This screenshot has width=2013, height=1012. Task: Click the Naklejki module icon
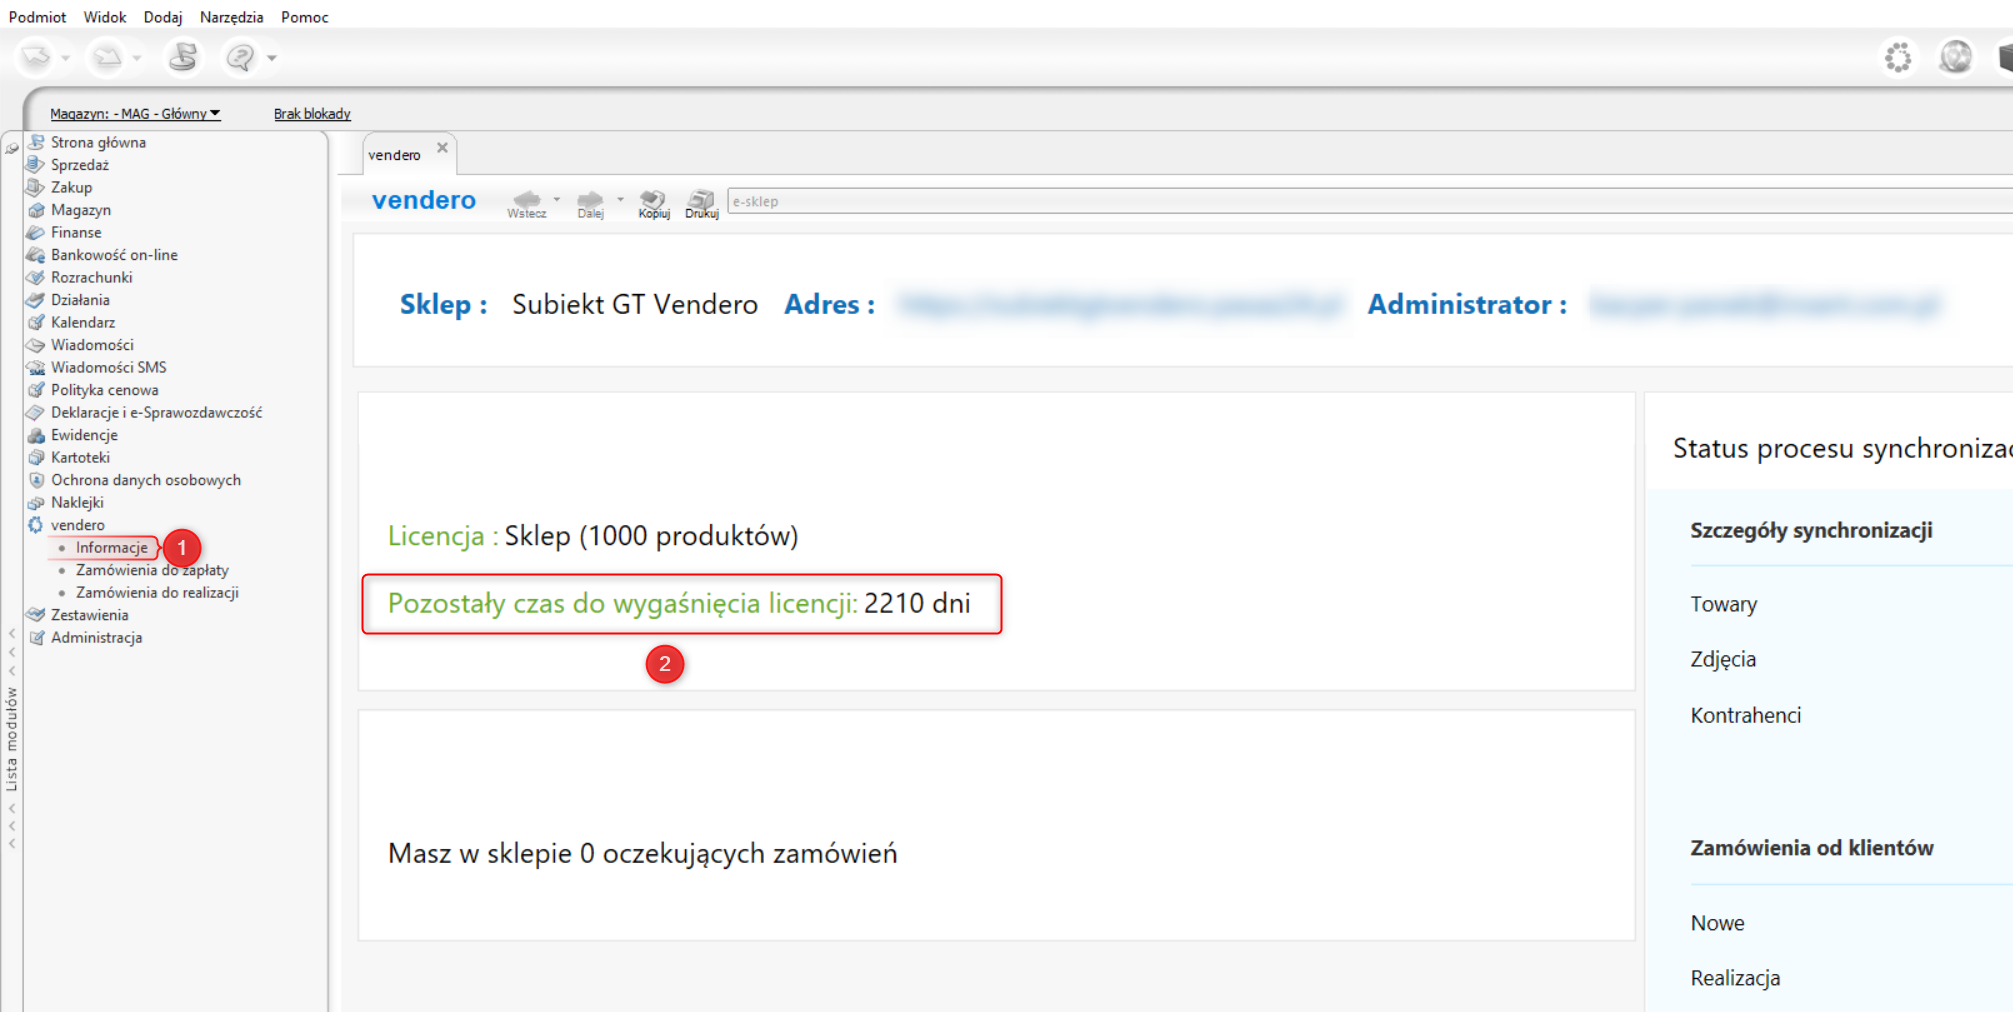click(37, 502)
